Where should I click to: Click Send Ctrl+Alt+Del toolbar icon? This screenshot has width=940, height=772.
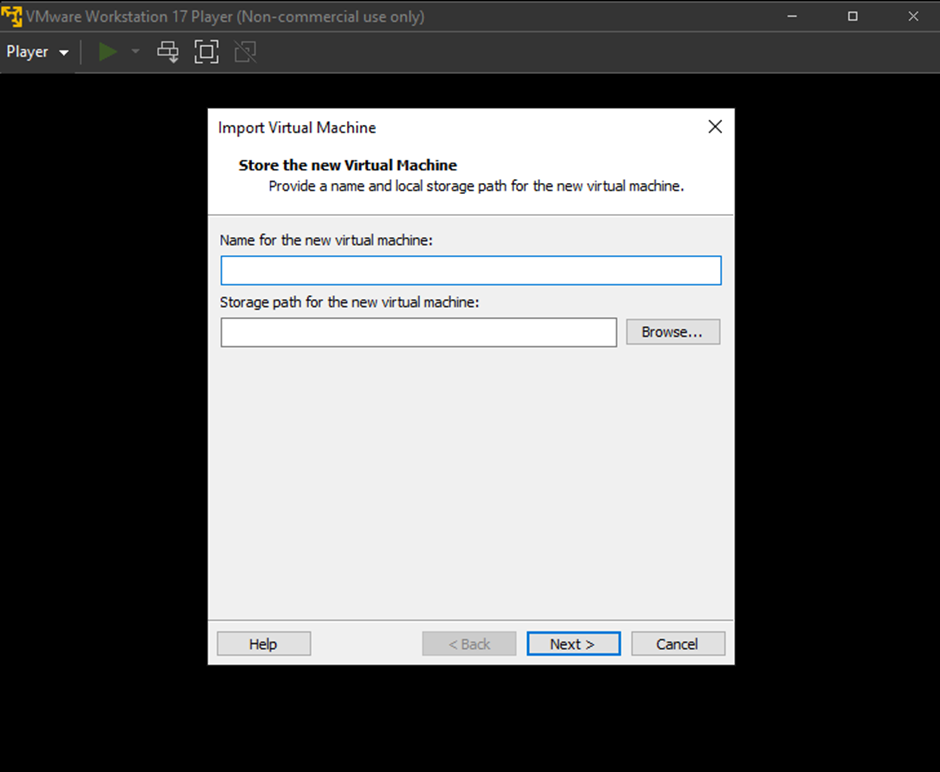pos(168,52)
